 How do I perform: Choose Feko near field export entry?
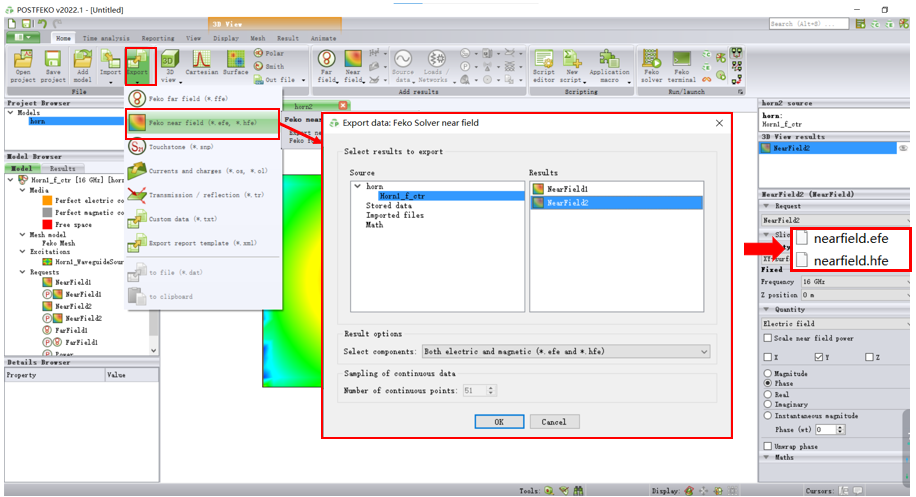point(203,123)
